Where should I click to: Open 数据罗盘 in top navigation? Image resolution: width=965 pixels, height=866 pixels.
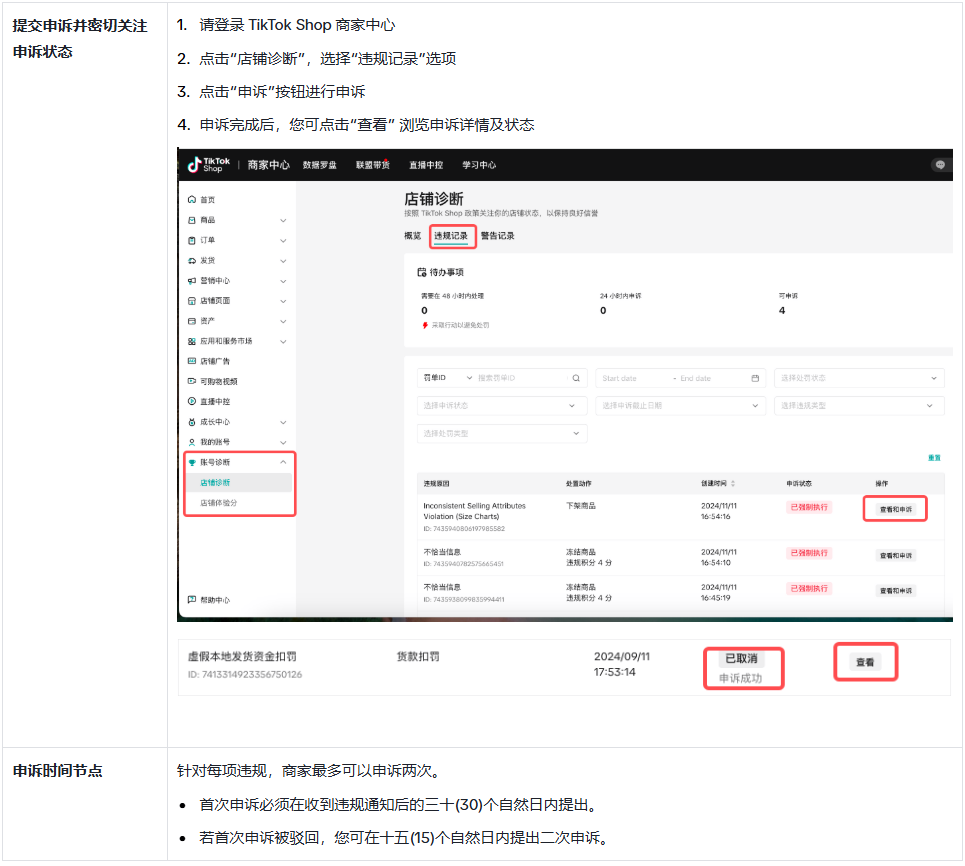[x=320, y=165]
